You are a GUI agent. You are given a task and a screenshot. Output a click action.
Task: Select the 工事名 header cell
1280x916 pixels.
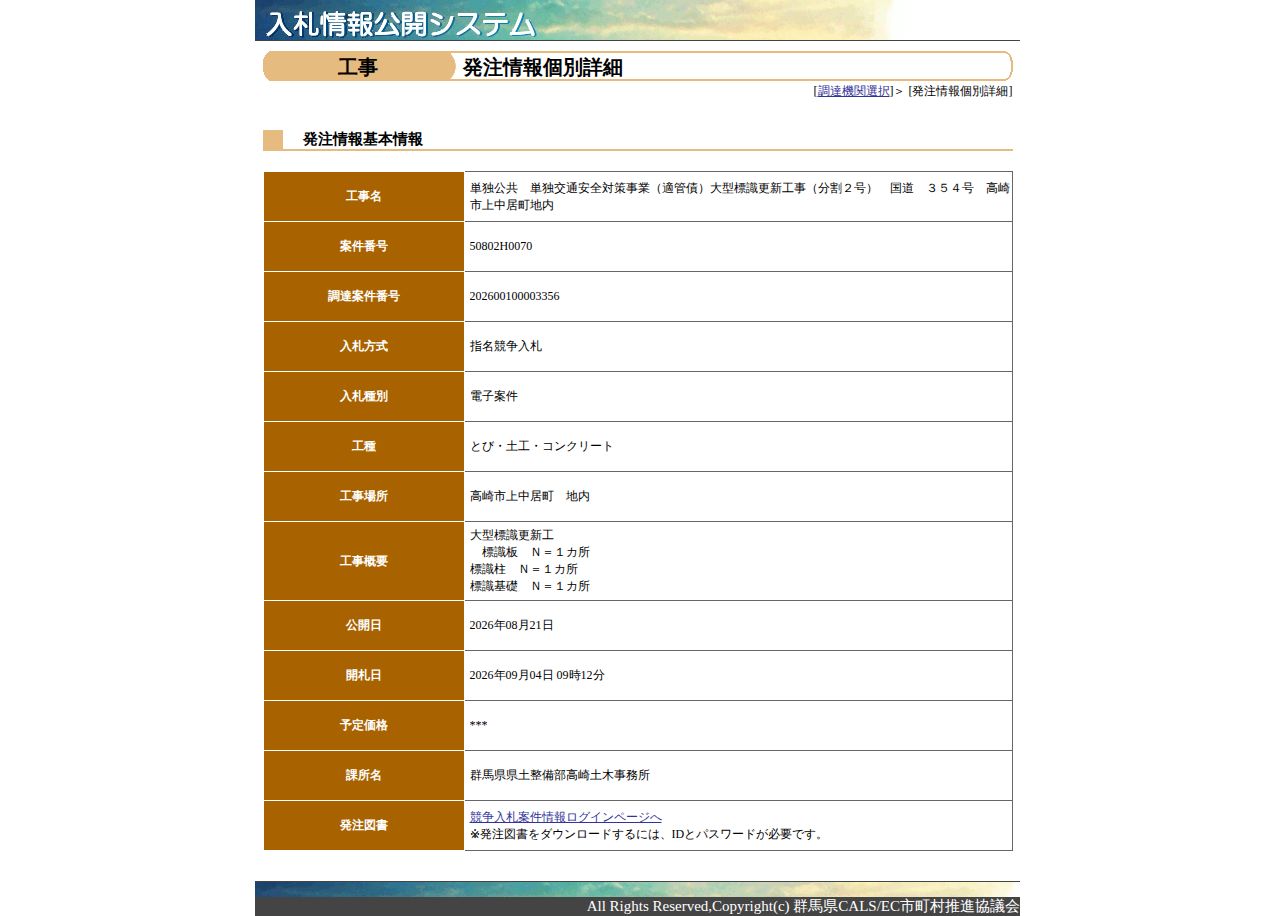coord(364,196)
